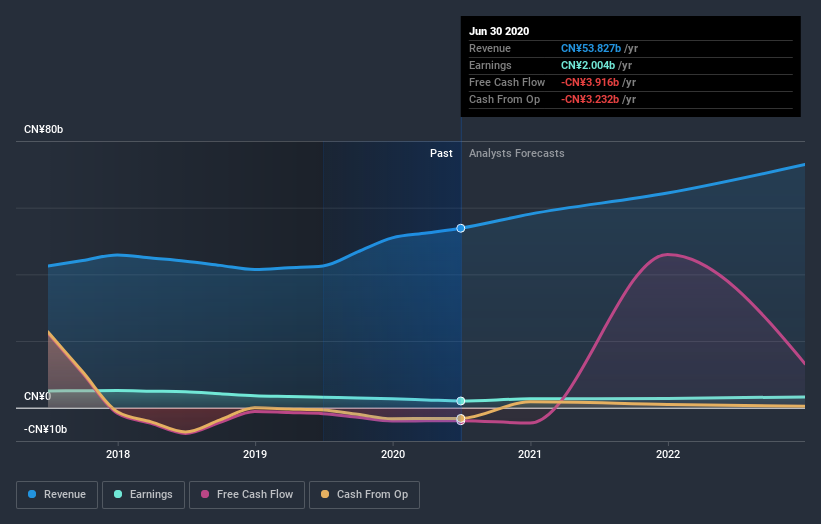Click the -CN¥3.916b free cash flow value

click(x=590, y=82)
